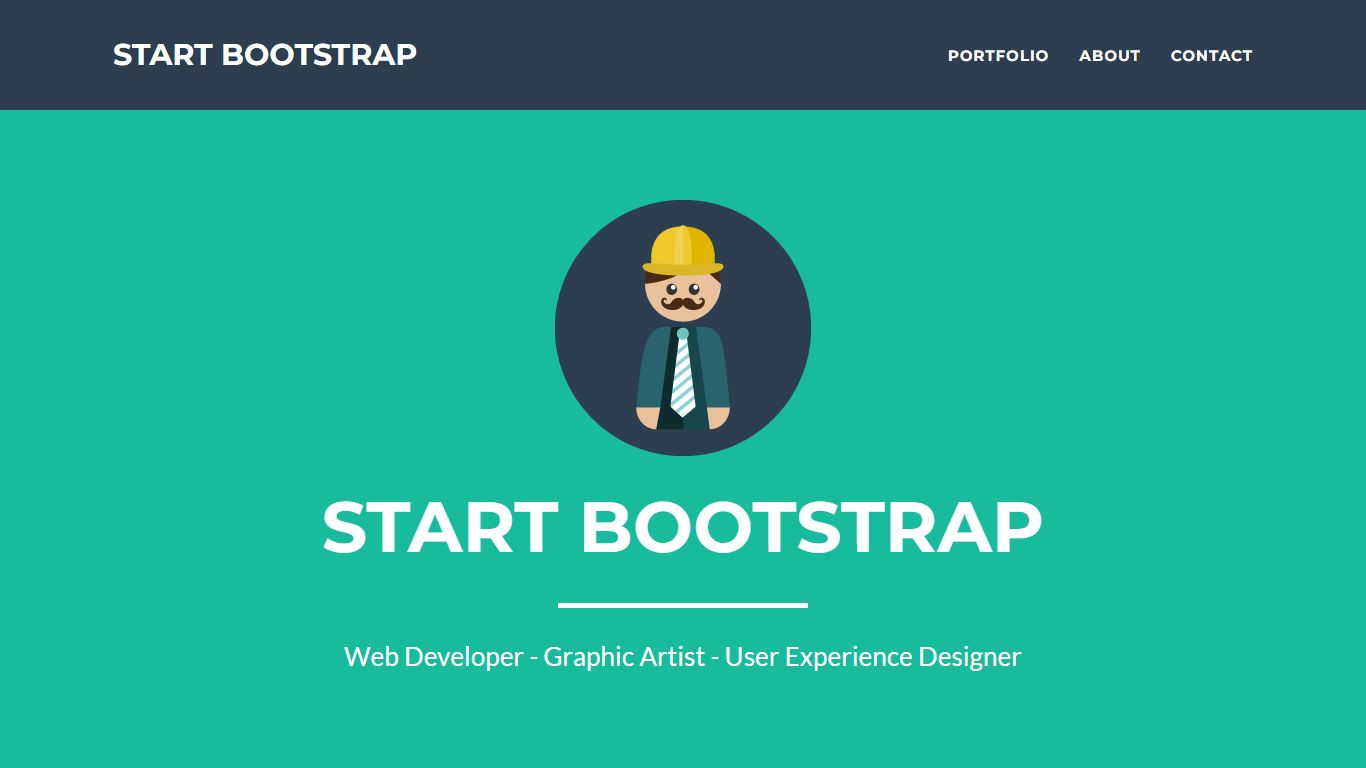Select Contact in the navigation bar
The height and width of the screenshot is (768, 1366).
tap(1211, 56)
